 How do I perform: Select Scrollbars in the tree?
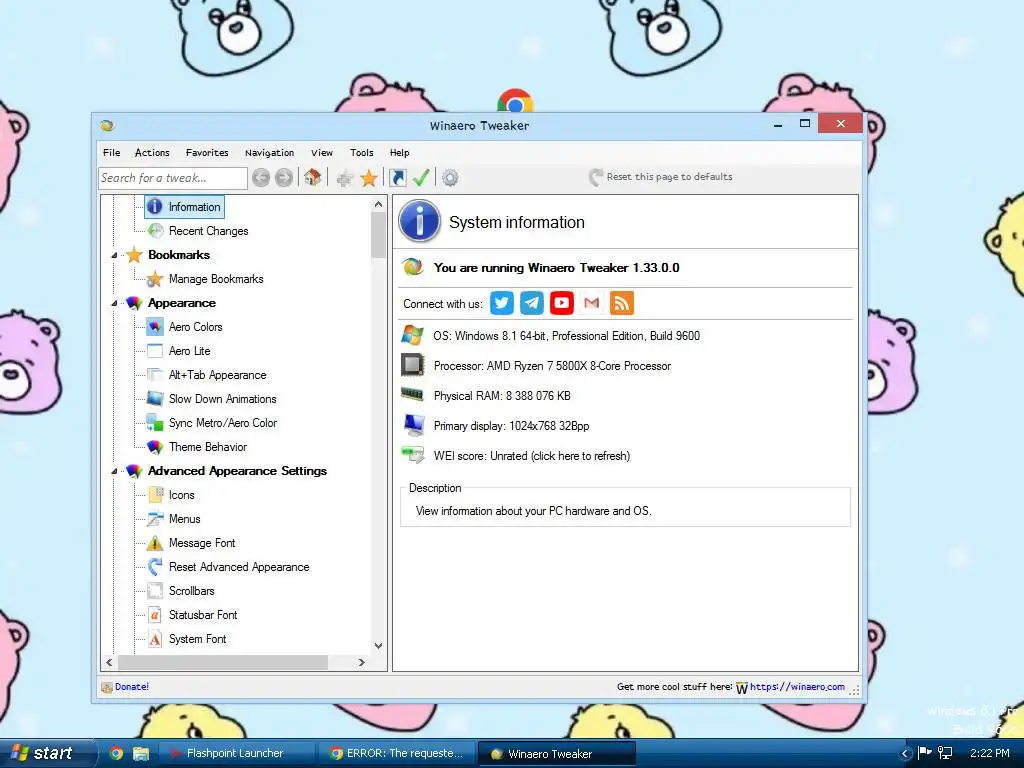(191, 591)
